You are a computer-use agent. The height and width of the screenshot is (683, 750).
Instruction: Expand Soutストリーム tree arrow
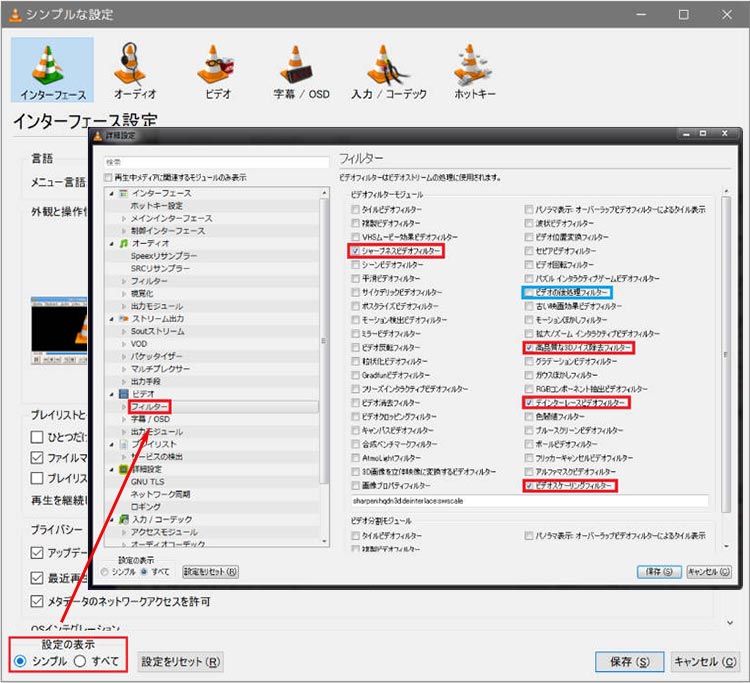(x=124, y=331)
